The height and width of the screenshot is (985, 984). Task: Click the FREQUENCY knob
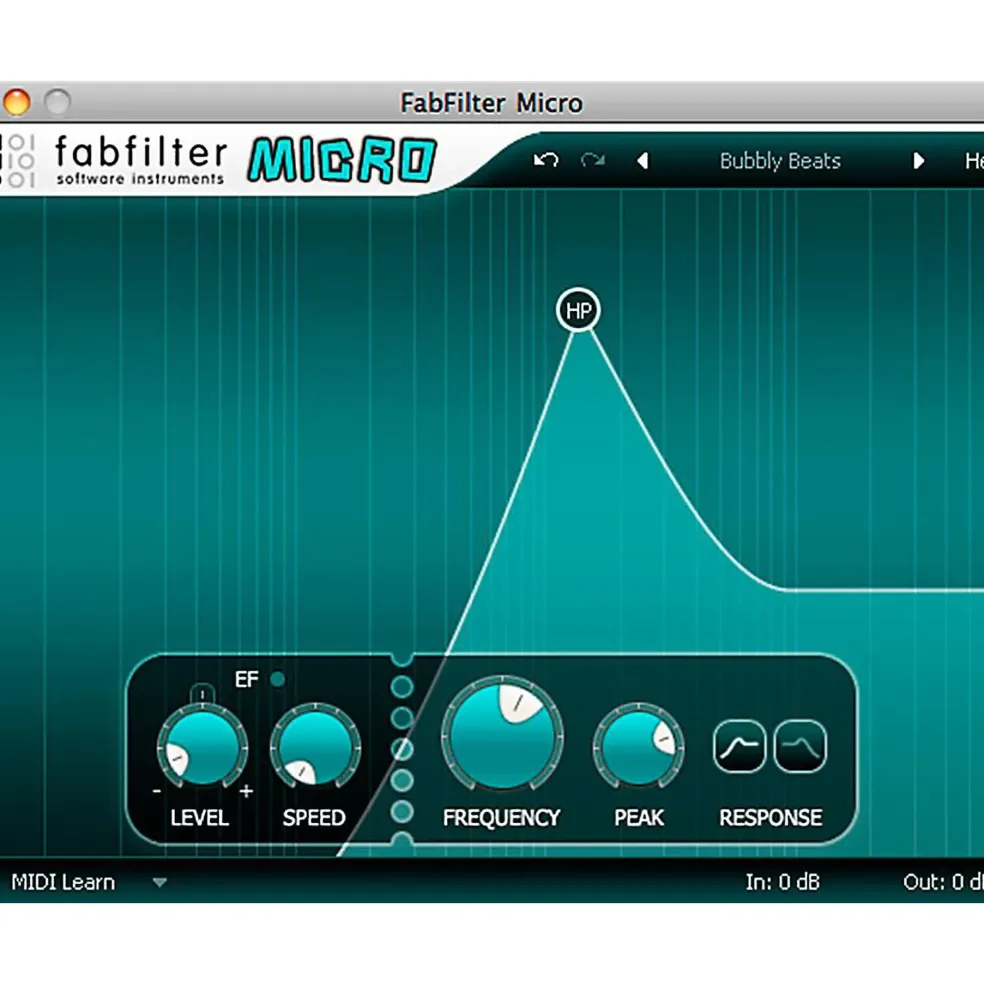tap(502, 734)
